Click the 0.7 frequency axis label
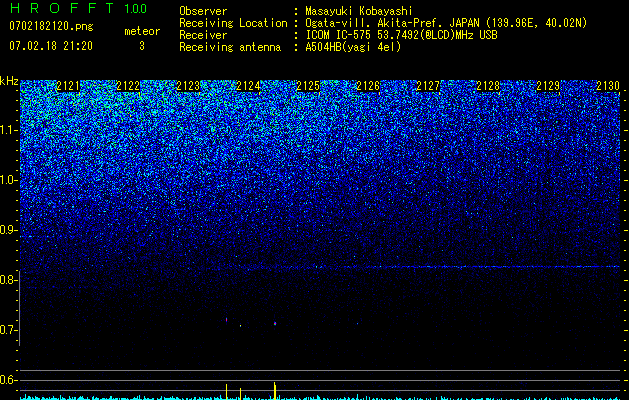This screenshot has width=629, height=400. click(x=8, y=330)
